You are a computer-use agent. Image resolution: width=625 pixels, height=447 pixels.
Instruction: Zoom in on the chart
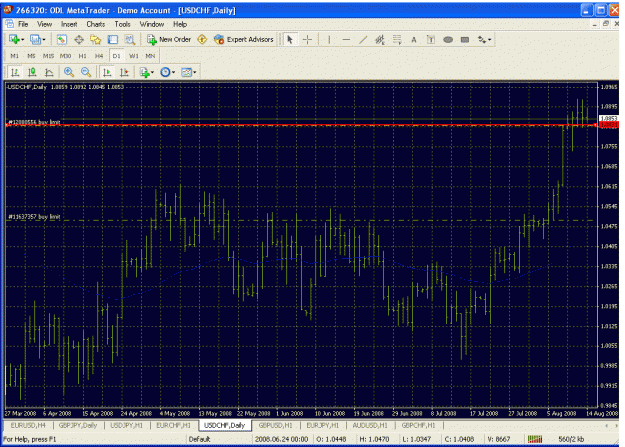point(69,72)
